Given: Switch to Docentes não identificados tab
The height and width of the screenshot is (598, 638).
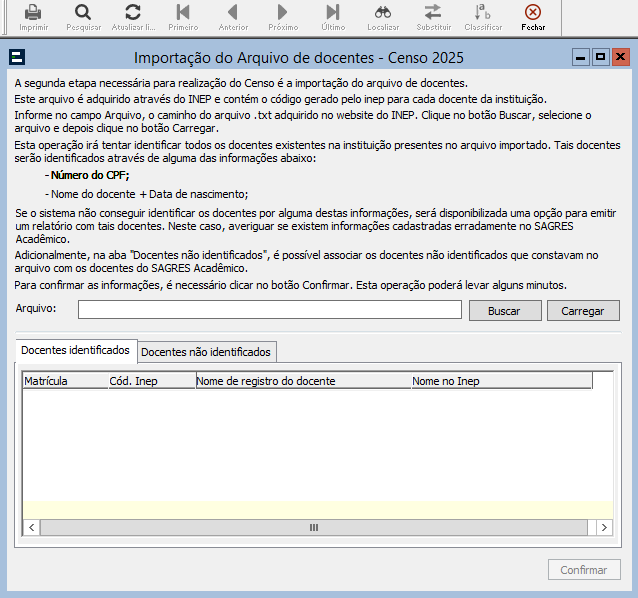Looking at the screenshot, I should point(206,352).
